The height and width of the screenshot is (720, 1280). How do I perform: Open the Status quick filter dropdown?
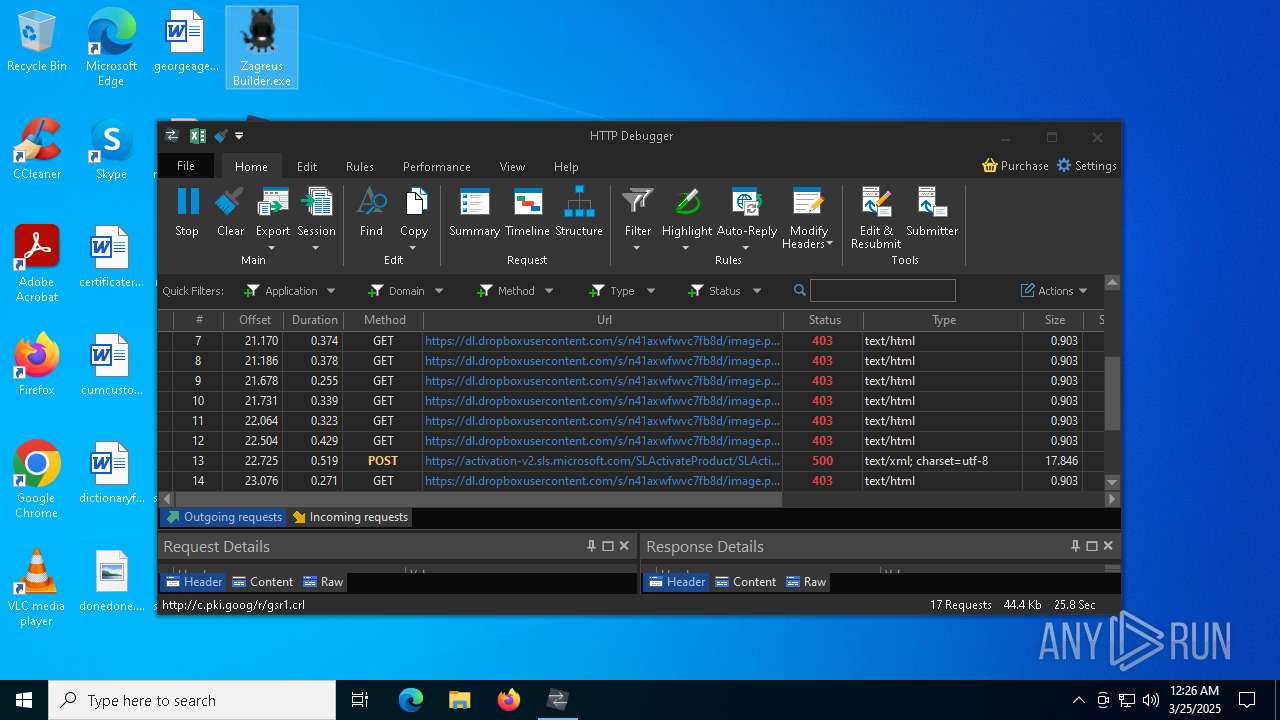click(724, 291)
